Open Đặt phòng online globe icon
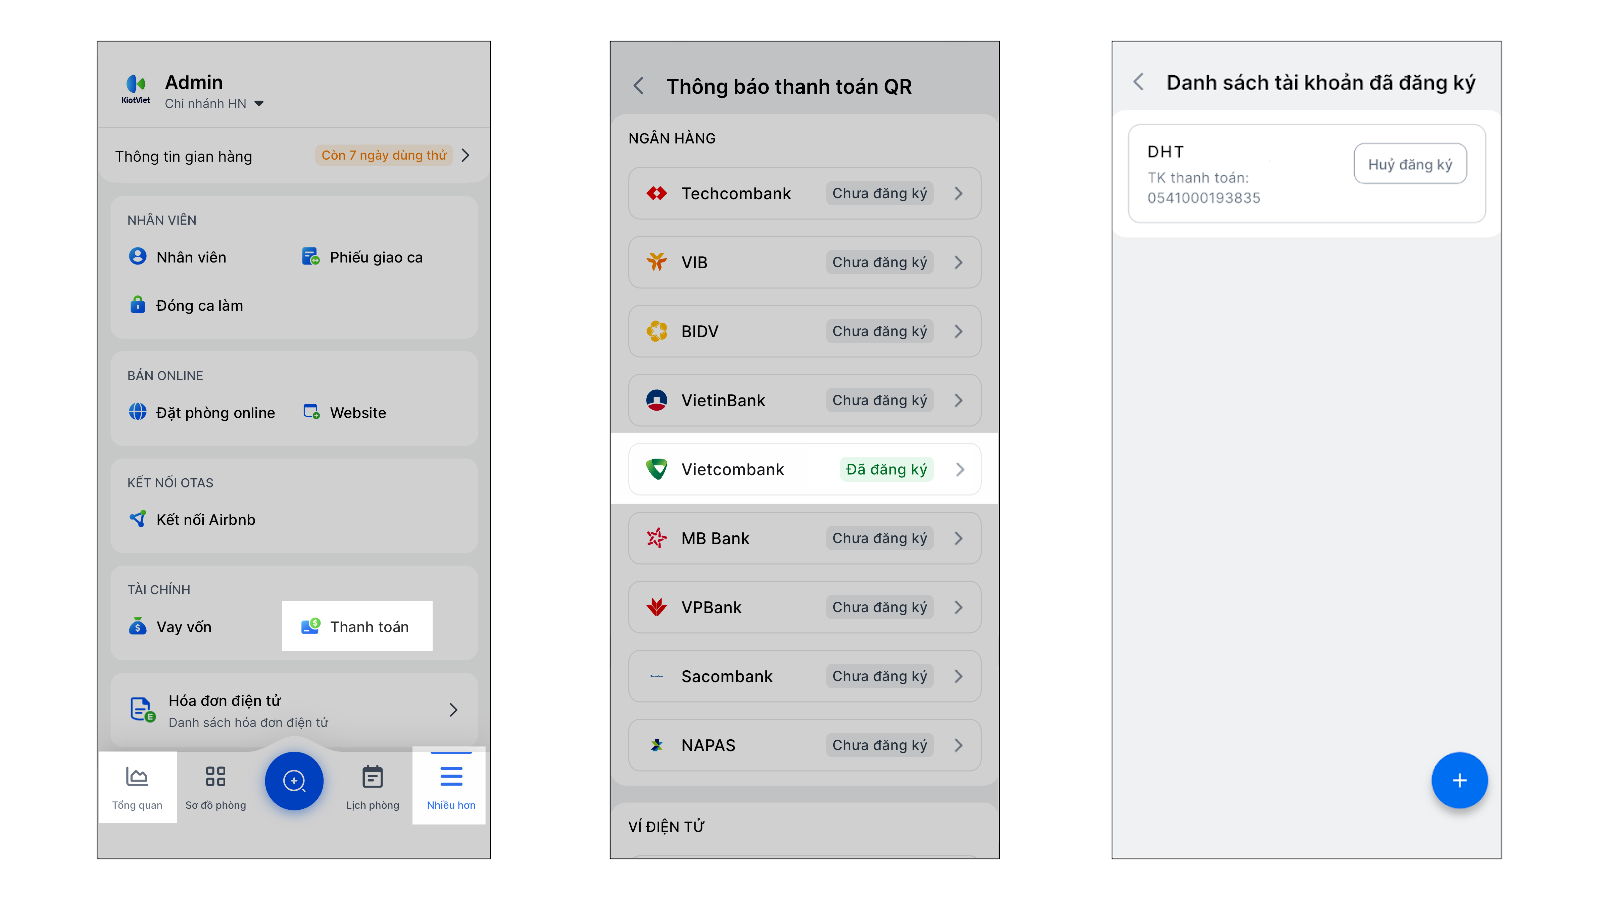The height and width of the screenshot is (900, 1600). (138, 412)
